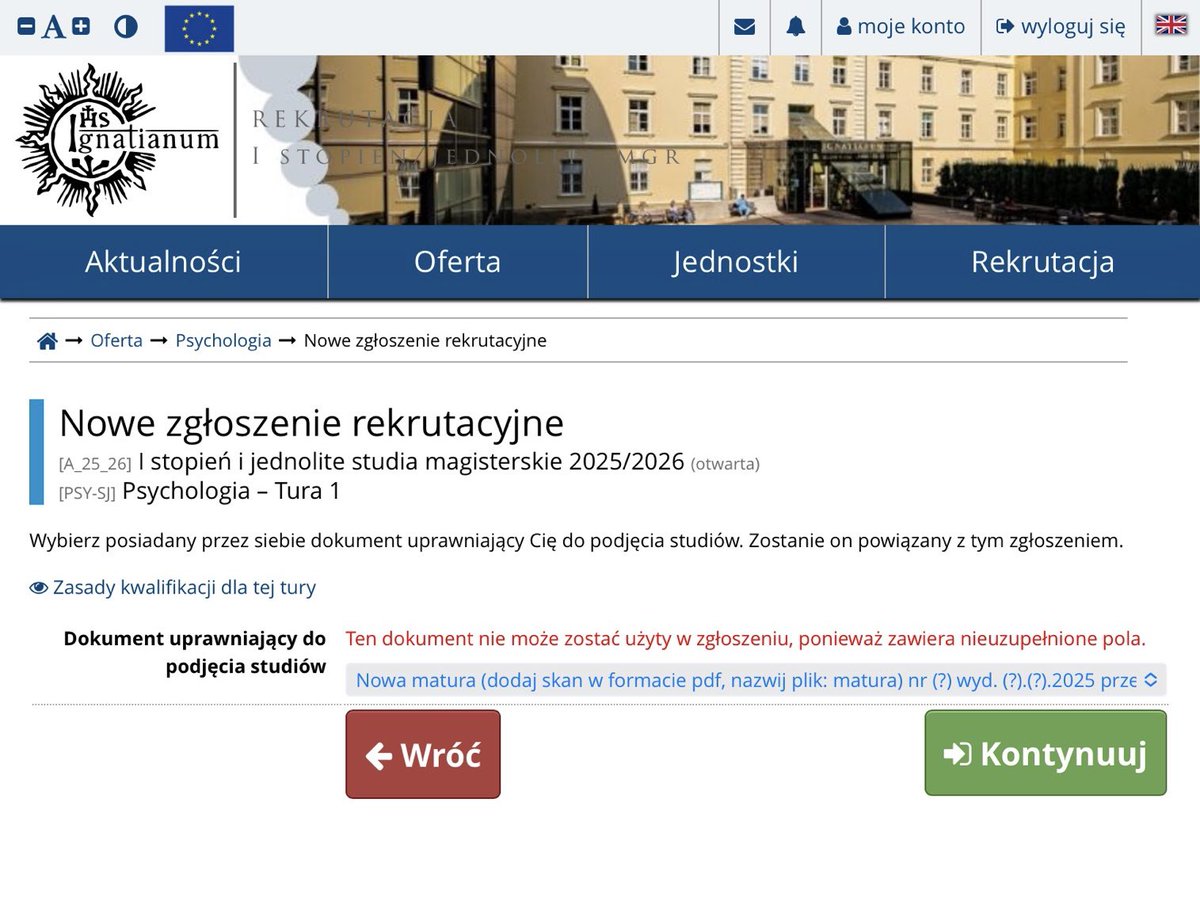Open notifications bell icon
Screen dimensions: 1200x912
(796, 27)
